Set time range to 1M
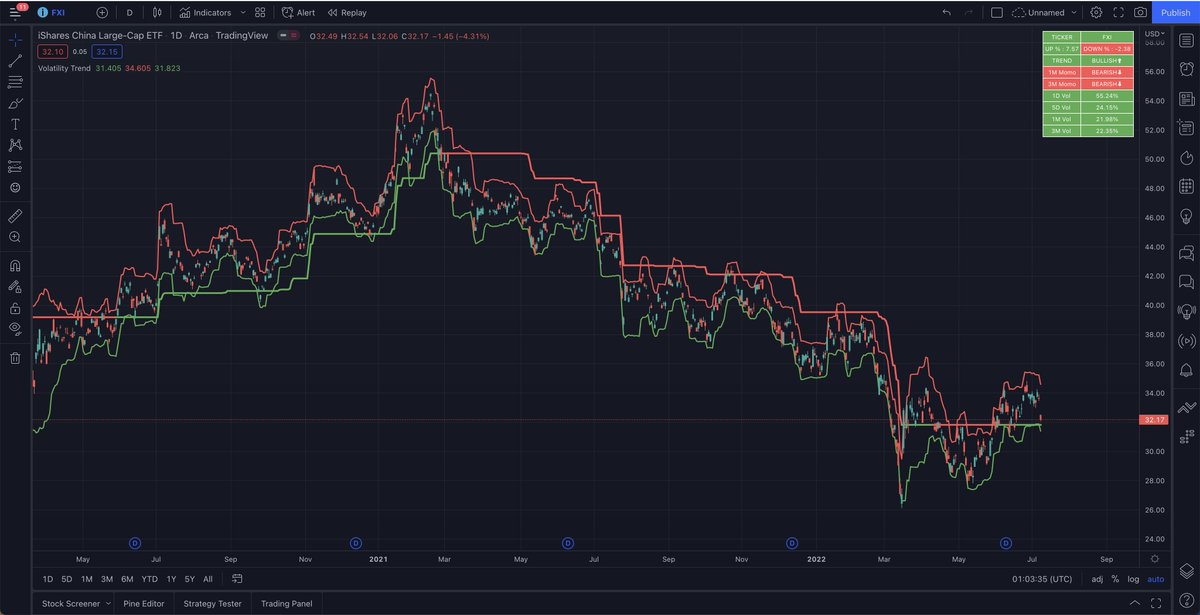This screenshot has width=1200, height=615. pos(86,579)
